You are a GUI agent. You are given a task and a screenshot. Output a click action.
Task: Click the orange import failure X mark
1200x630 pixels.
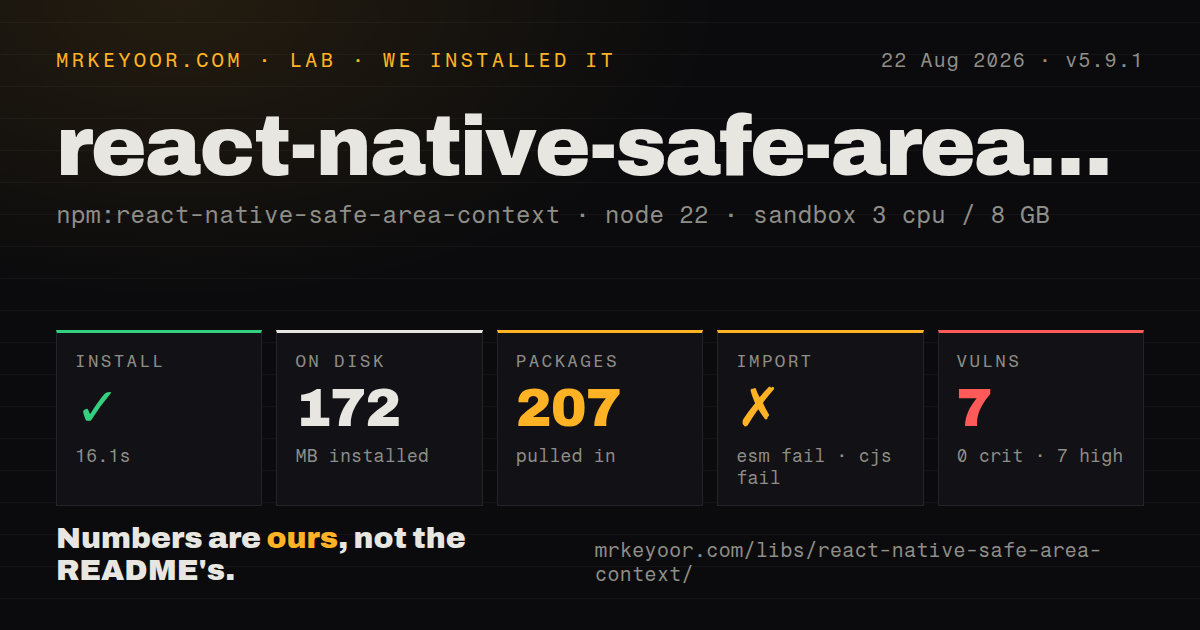coord(757,407)
